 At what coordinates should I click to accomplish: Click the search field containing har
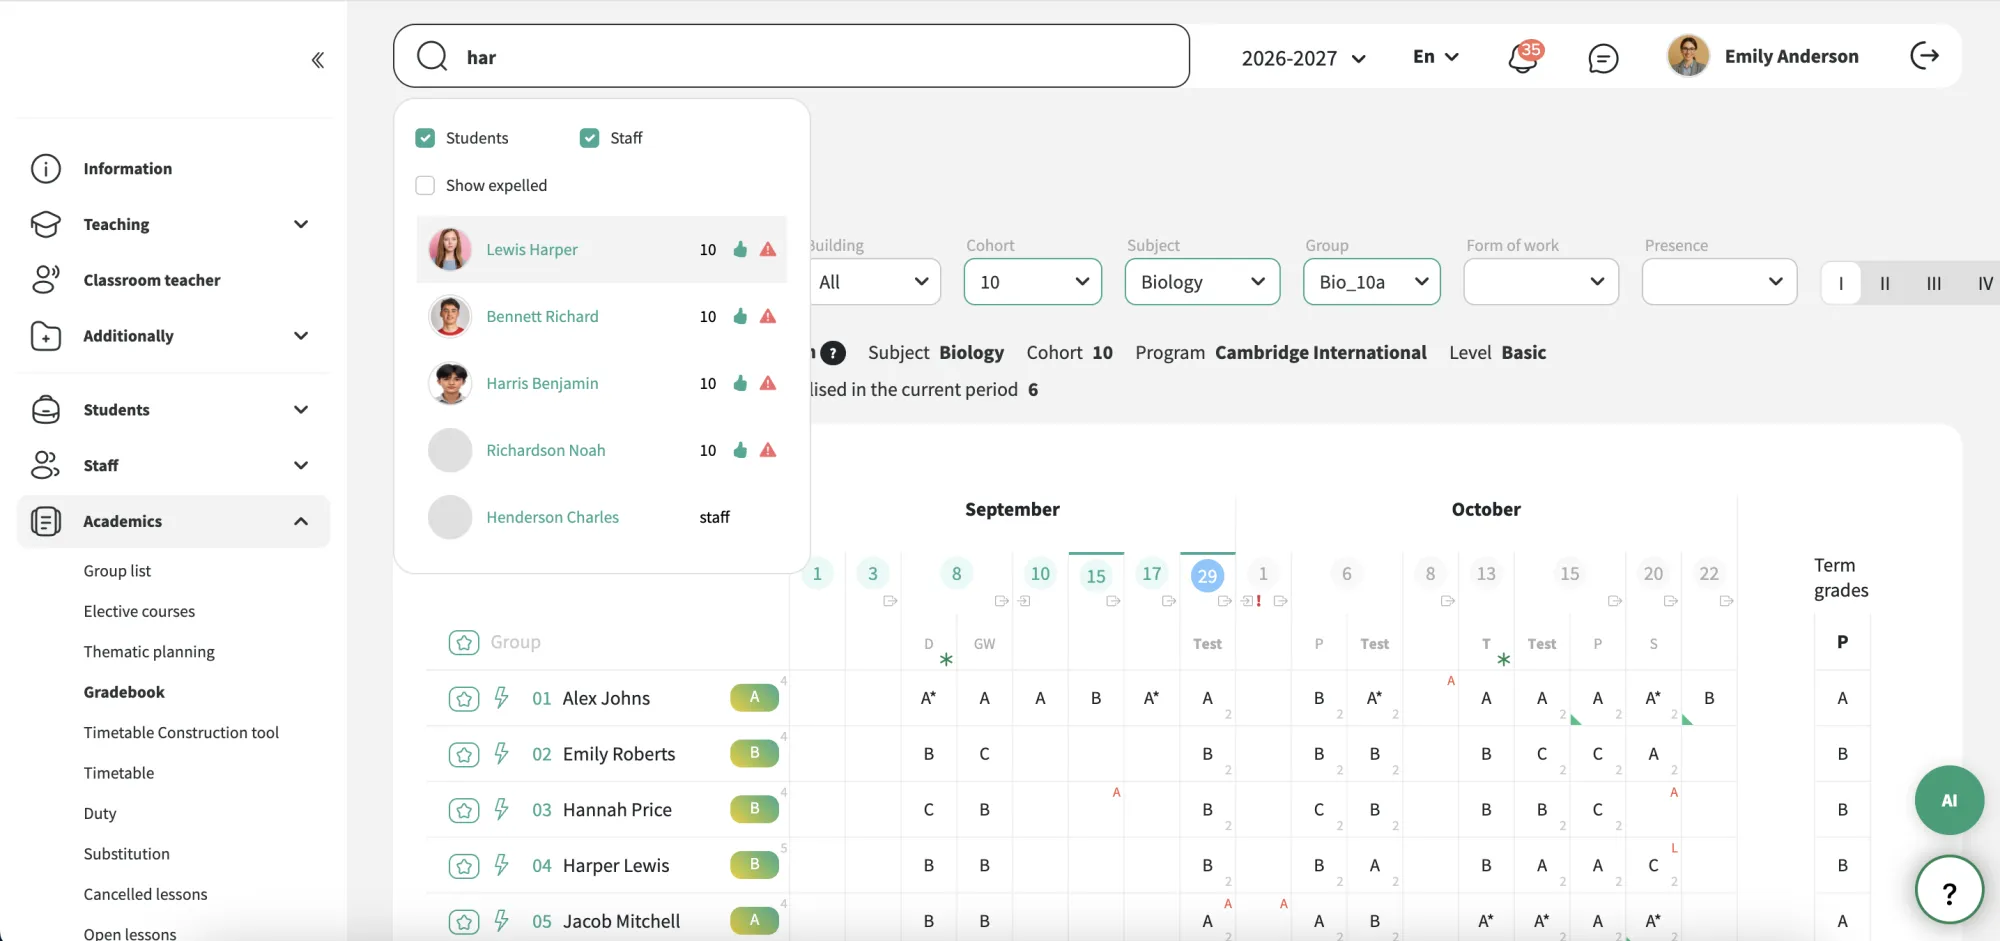(x=791, y=56)
